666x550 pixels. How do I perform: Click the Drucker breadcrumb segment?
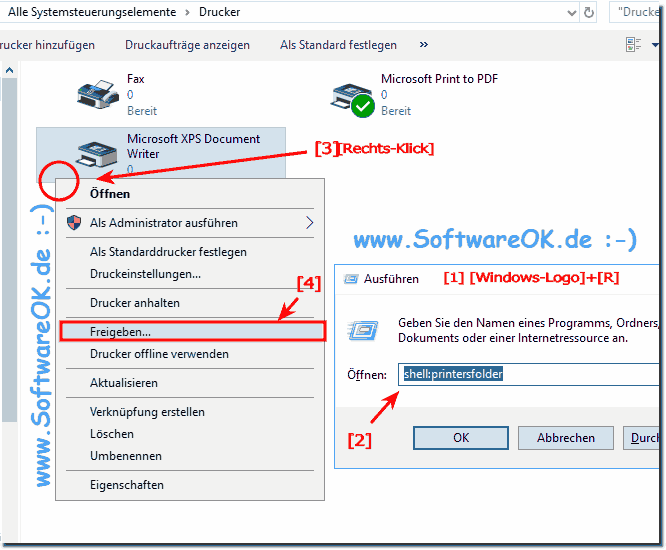point(220,12)
